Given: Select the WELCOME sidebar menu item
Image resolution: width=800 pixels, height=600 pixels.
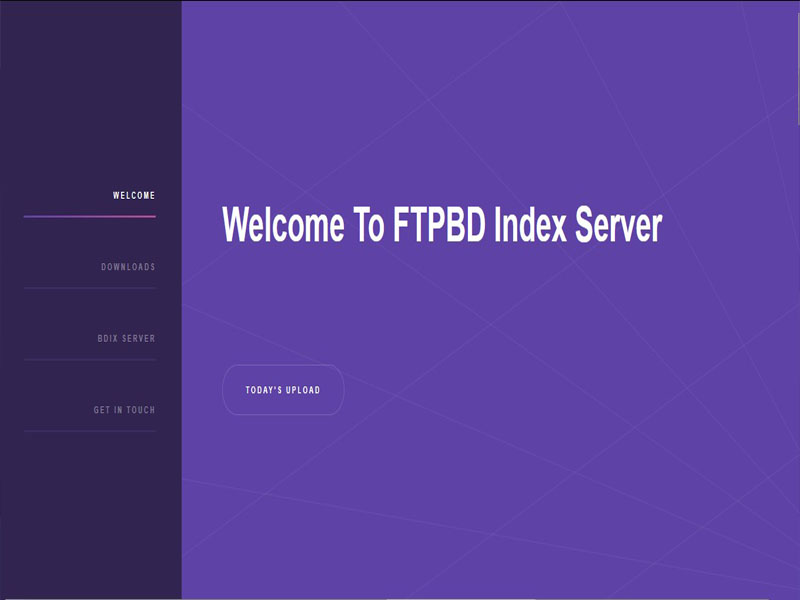Looking at the screenshot, I should [134, 196].
